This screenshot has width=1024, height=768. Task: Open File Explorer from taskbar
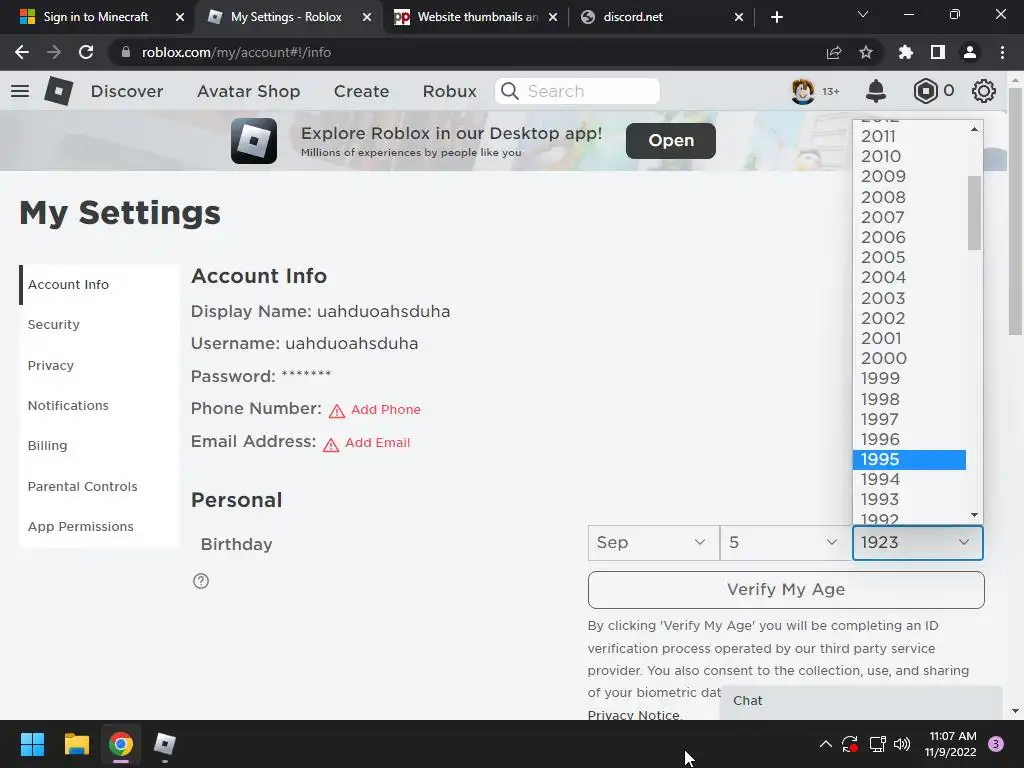[x=76, y=744]
